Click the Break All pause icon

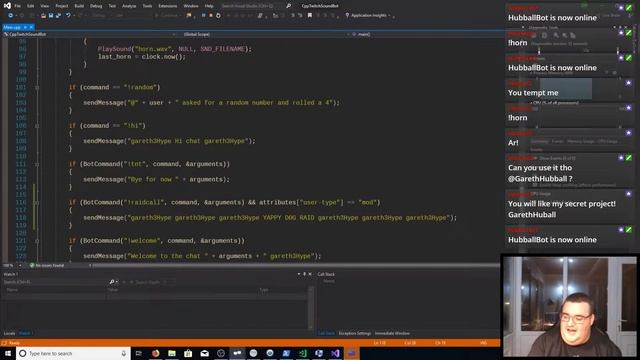[203, 16]
